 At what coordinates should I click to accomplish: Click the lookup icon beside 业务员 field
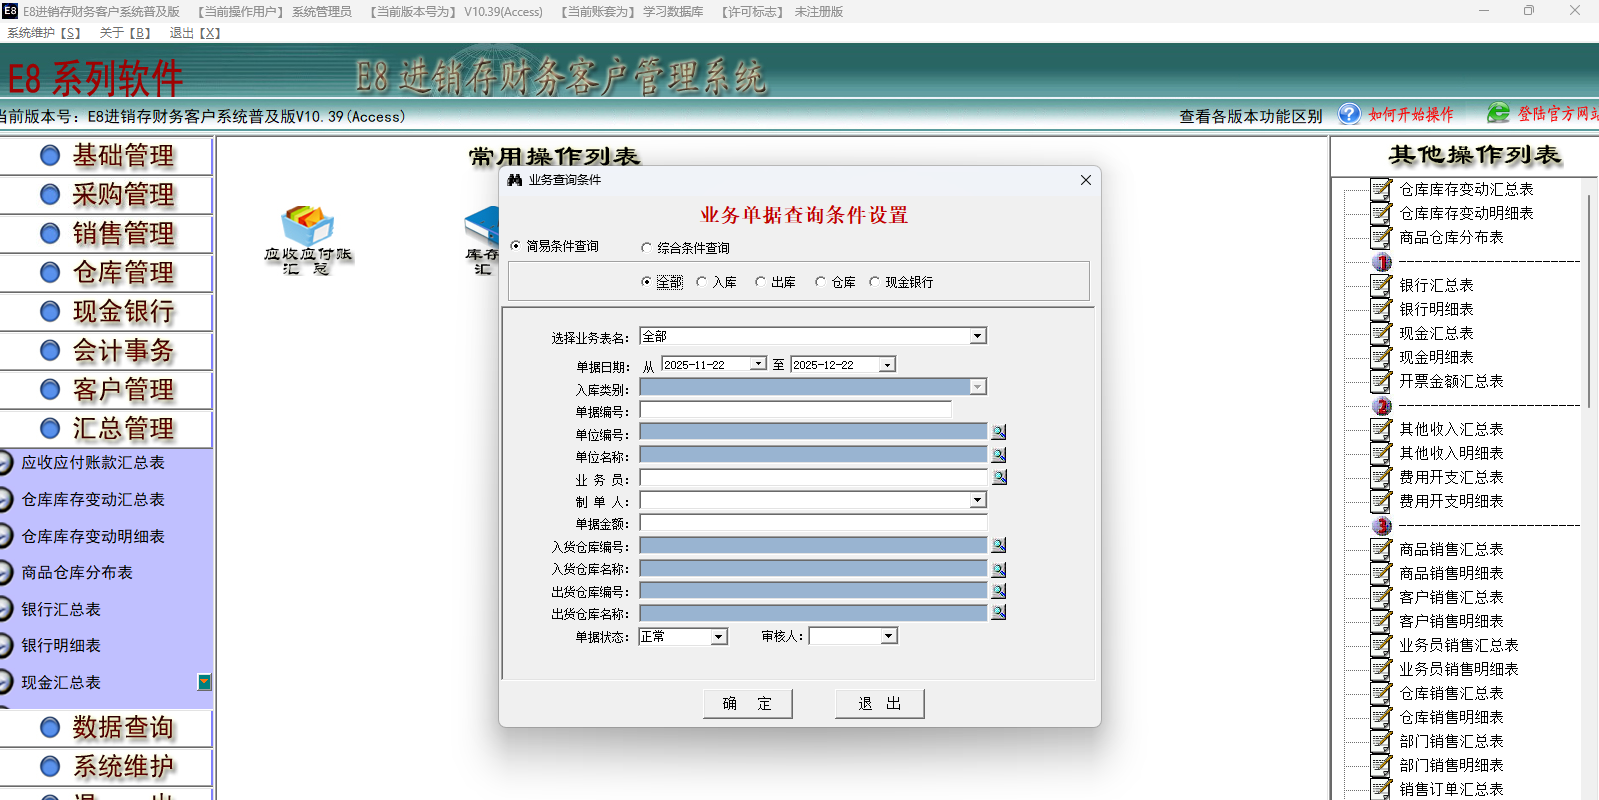point(998,477)
